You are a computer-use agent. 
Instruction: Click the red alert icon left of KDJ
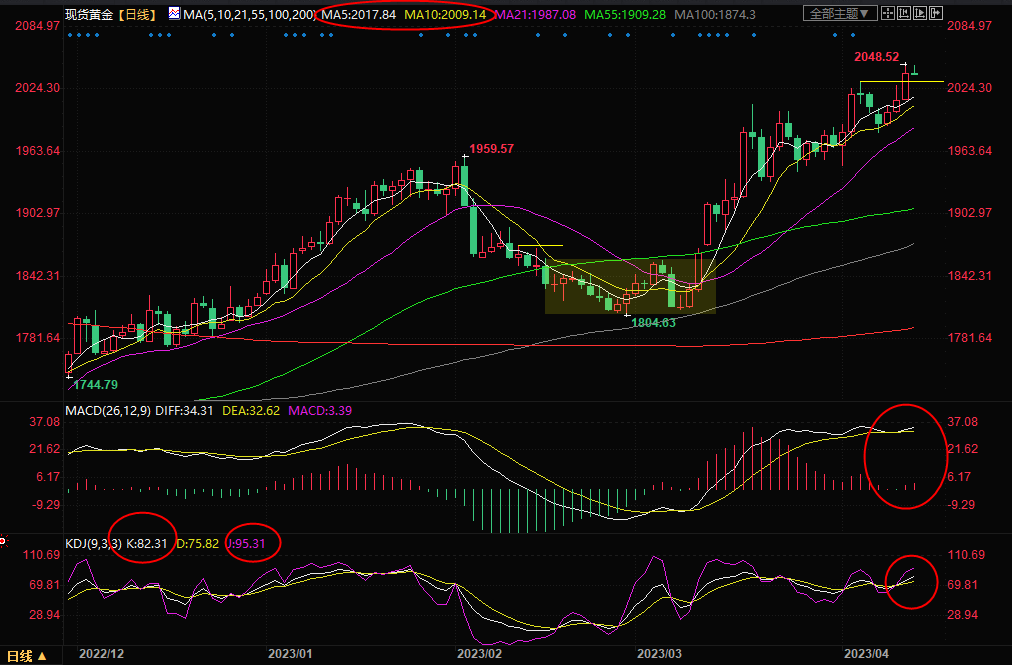click(4, 541)
